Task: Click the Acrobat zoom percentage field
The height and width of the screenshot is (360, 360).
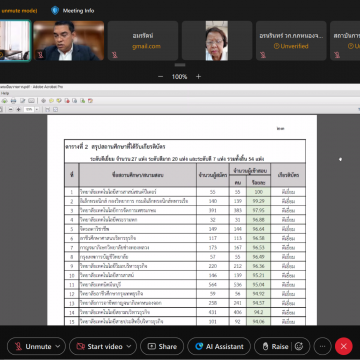Action: click(x=29, y=109)
